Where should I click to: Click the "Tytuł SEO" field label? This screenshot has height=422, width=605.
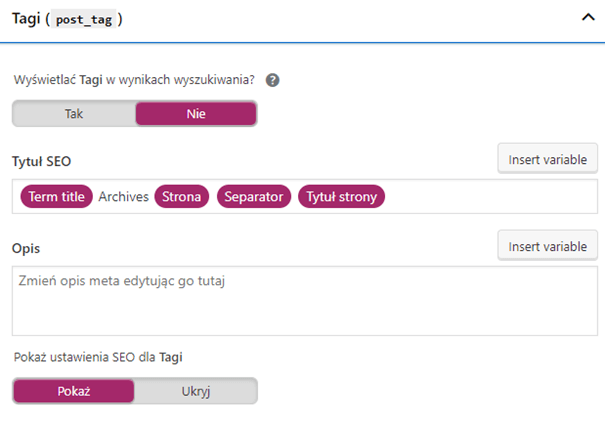coord(41,160)
